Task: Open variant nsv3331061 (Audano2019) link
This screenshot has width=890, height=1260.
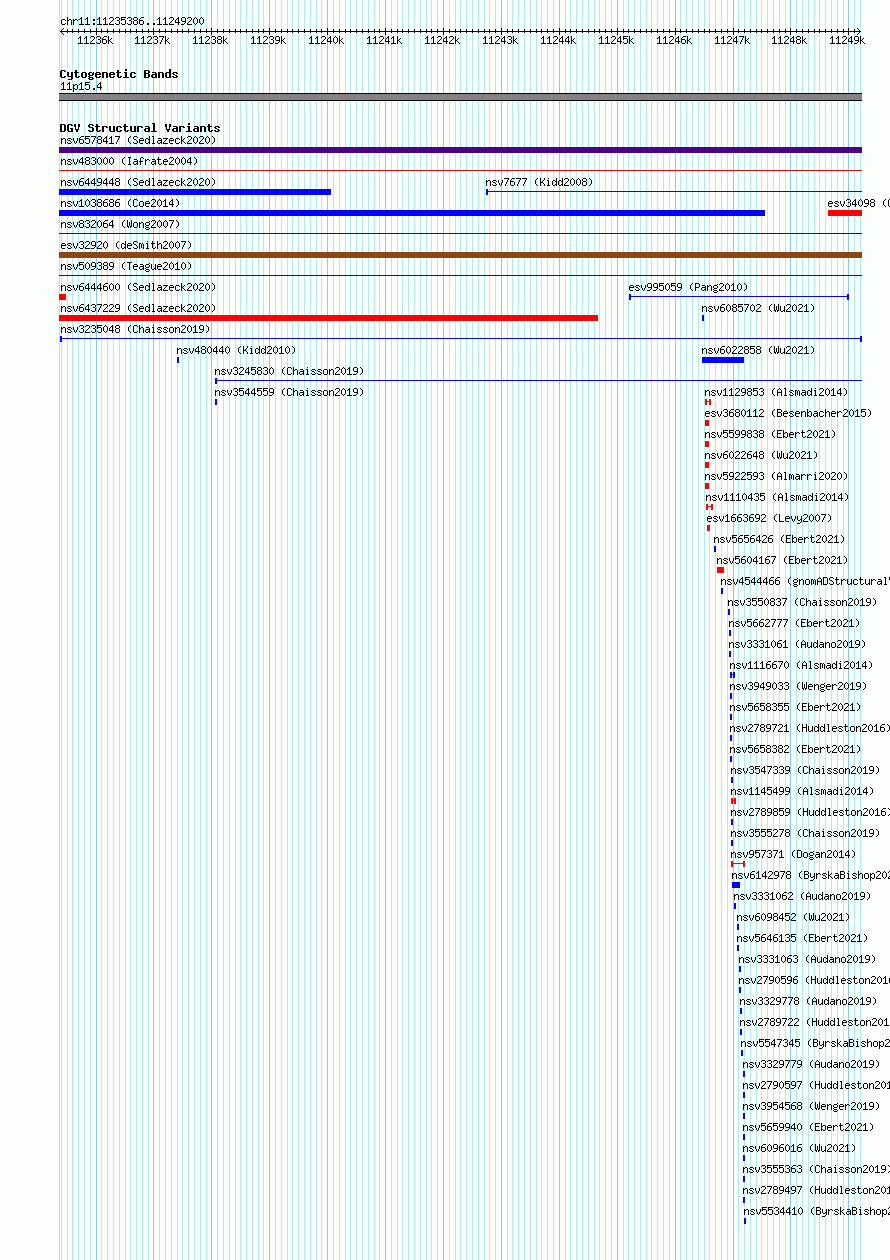Action: pos(797,644)
